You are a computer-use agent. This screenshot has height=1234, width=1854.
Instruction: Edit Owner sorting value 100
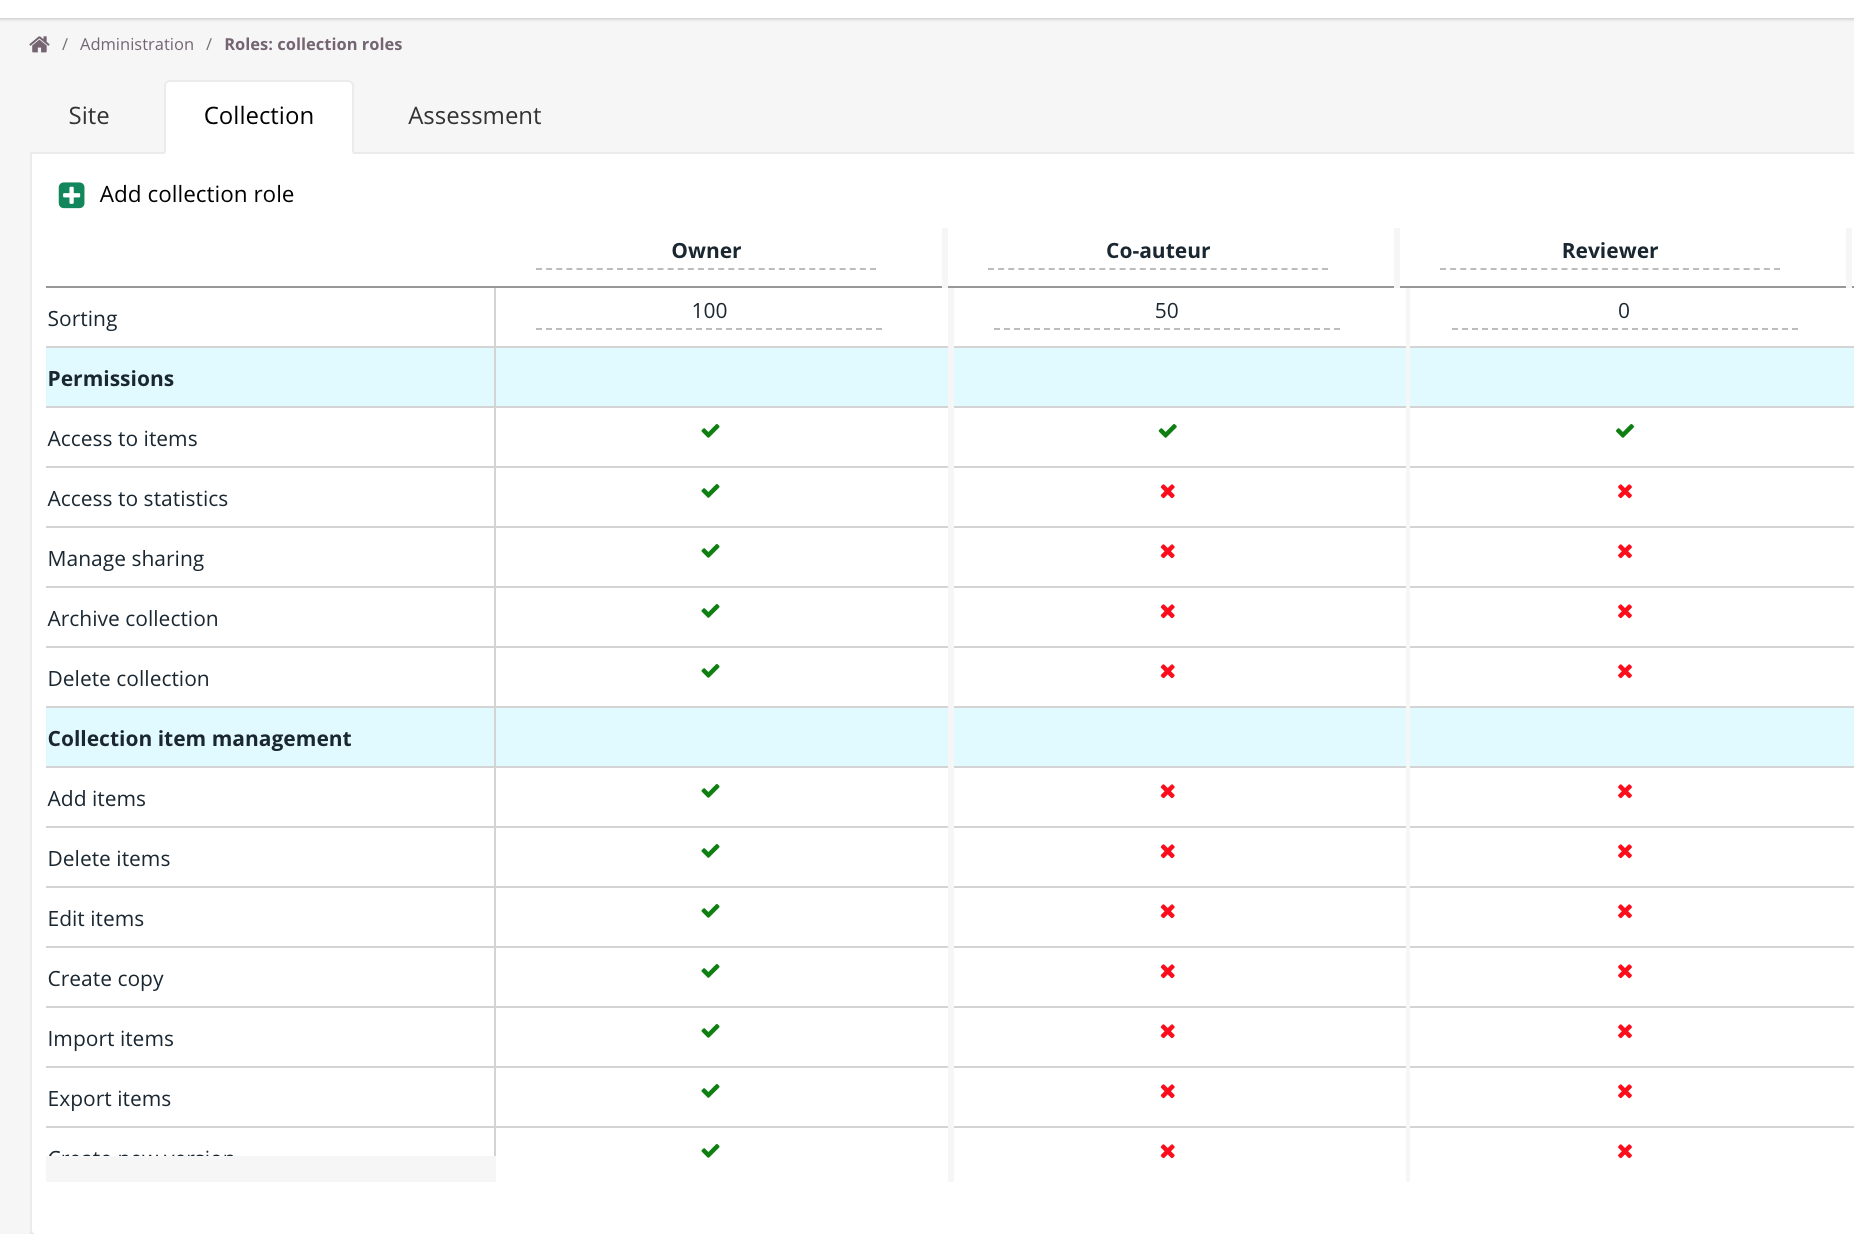(x=709, y=311)
